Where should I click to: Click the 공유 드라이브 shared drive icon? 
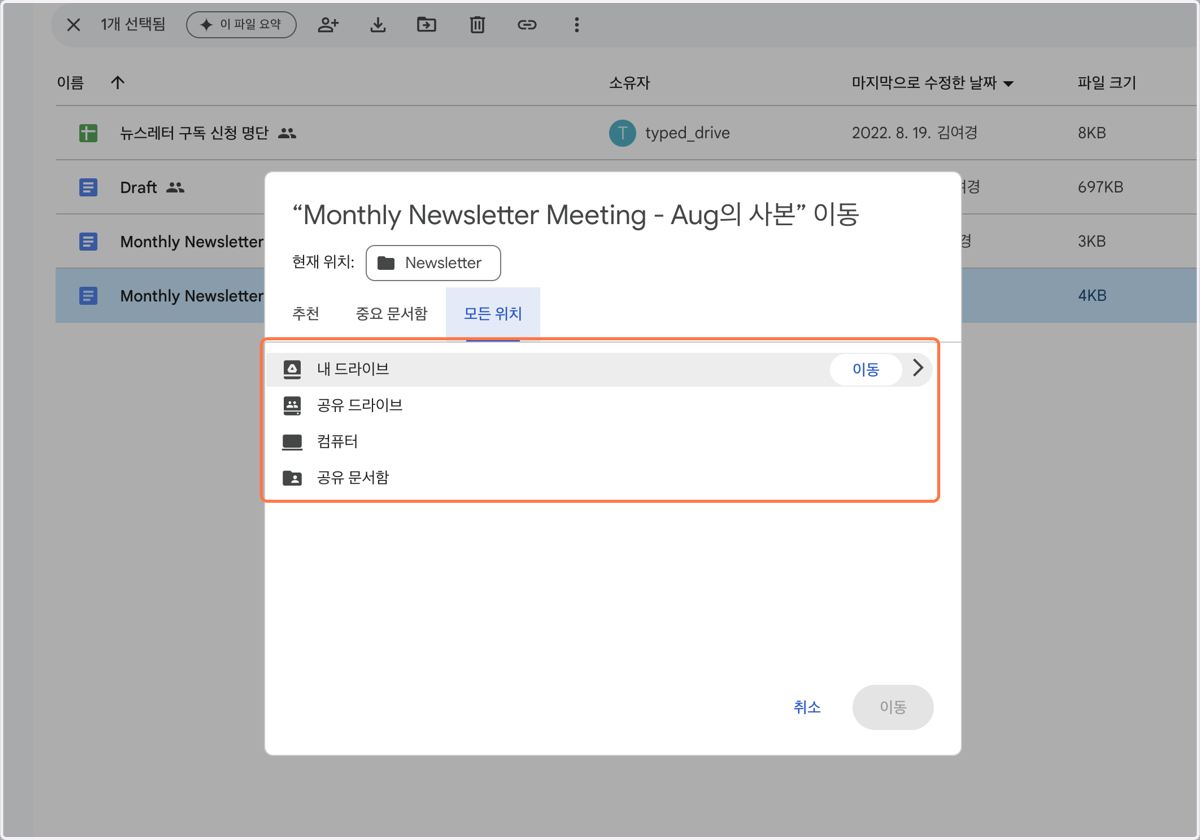tap(292, 405)
